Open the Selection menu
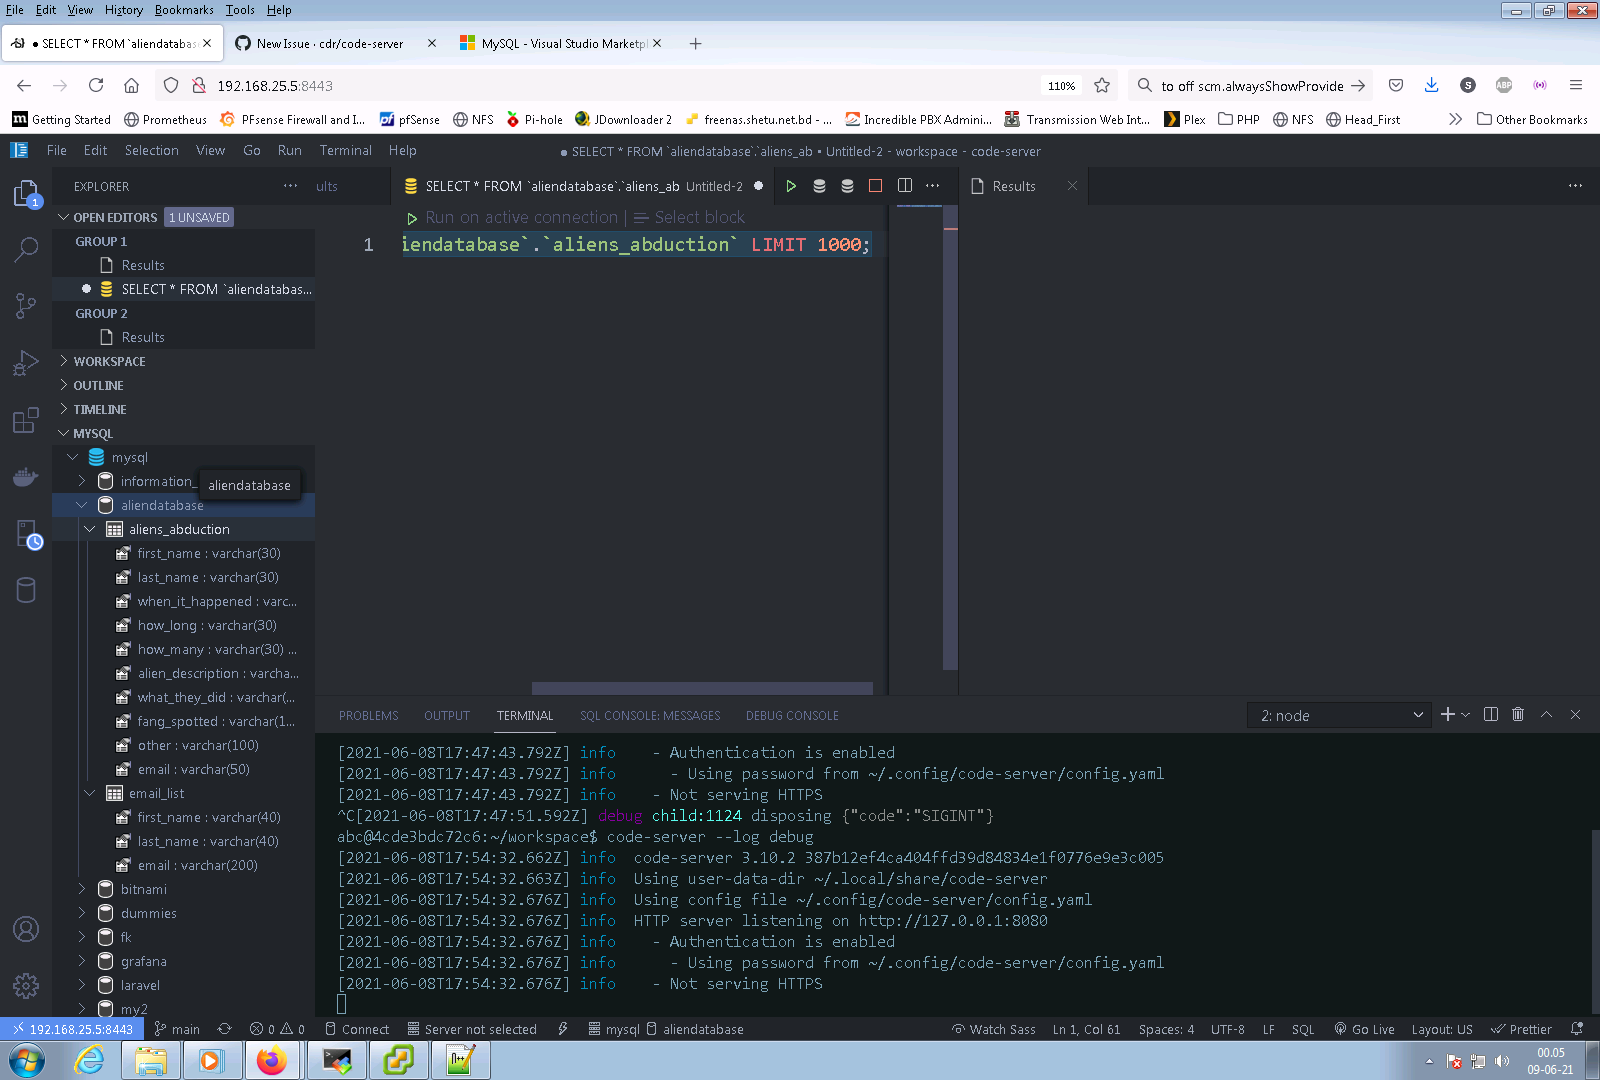 152,150
